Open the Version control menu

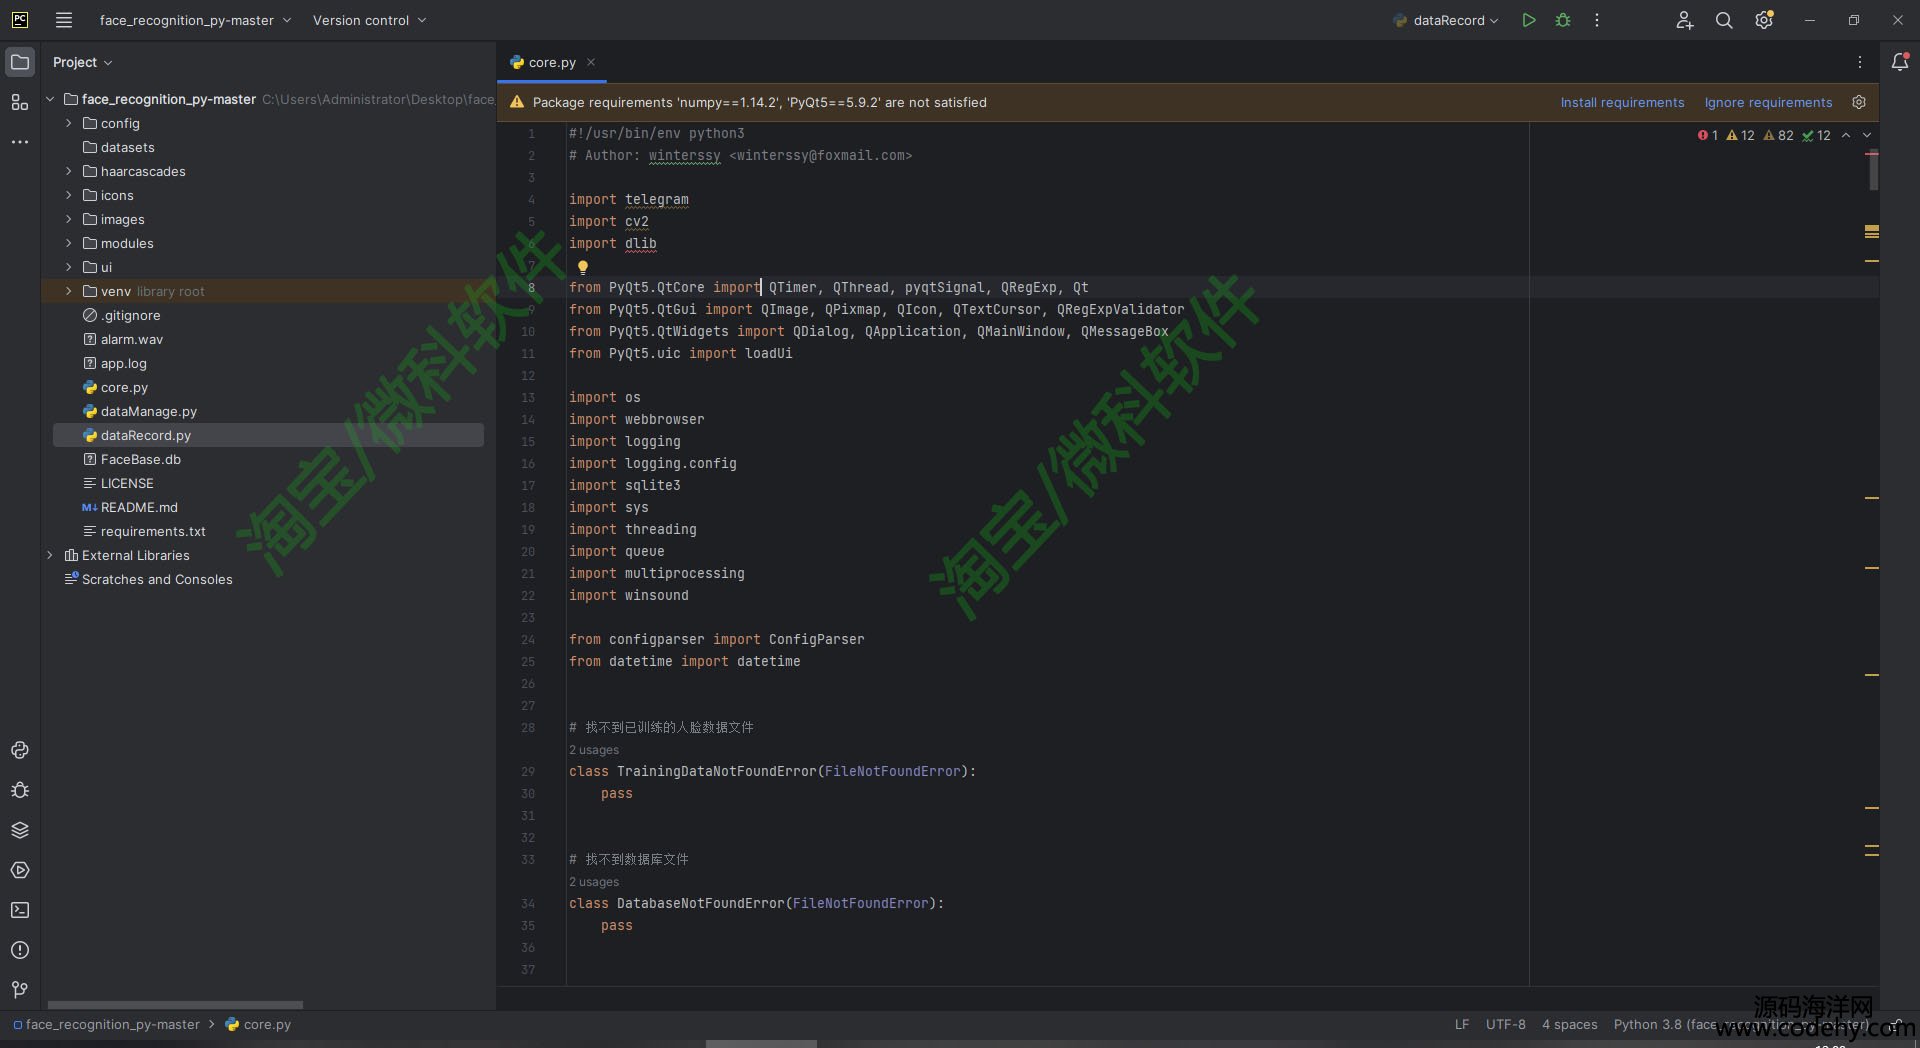(369, 20)
